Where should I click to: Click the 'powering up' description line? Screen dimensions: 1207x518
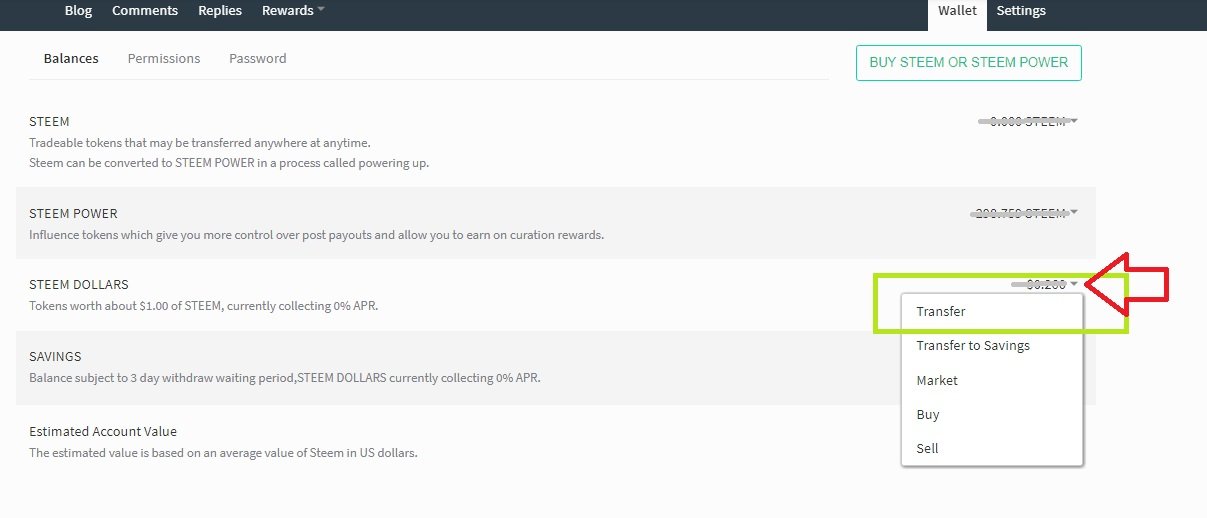click(x=229, y=162)
